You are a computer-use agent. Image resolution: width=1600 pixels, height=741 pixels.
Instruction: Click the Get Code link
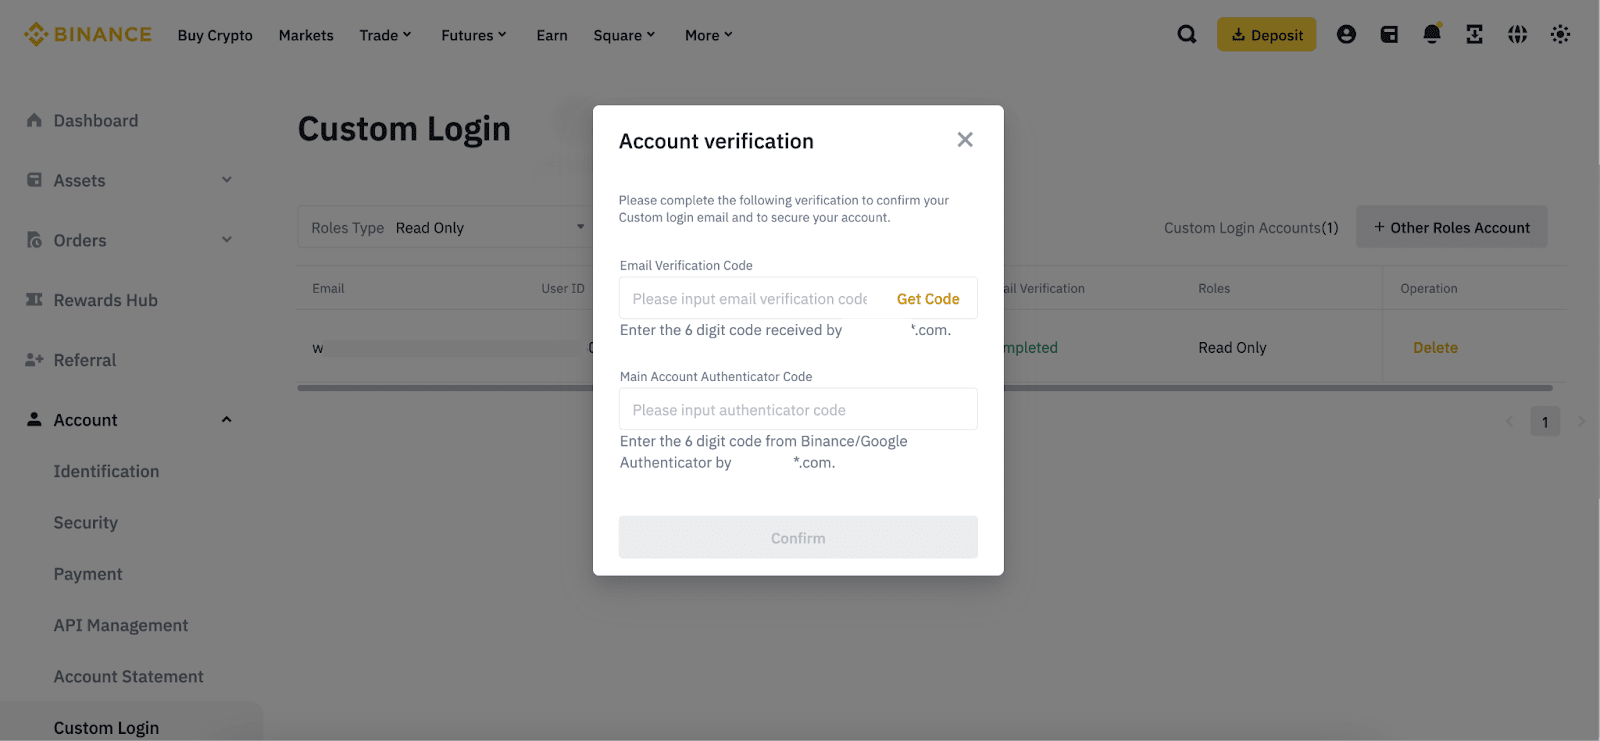(927, 299)
